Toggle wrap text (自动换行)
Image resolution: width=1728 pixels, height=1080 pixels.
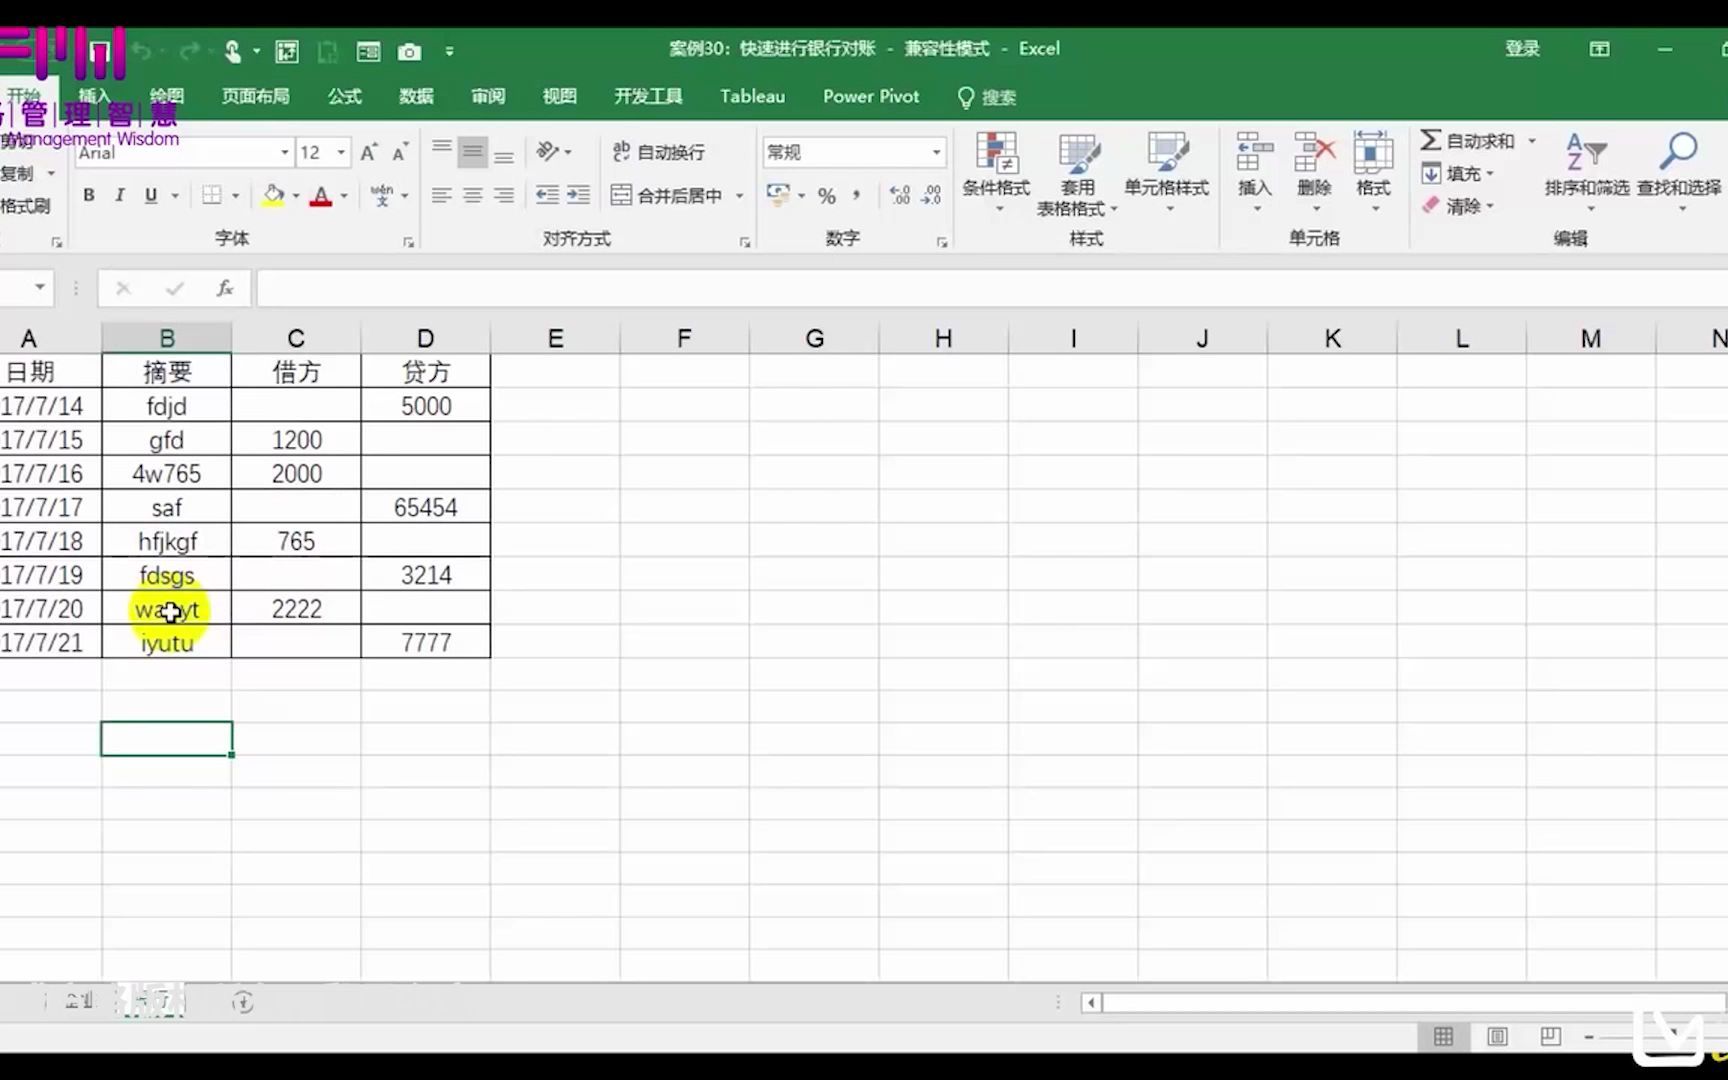coord(659,152)
